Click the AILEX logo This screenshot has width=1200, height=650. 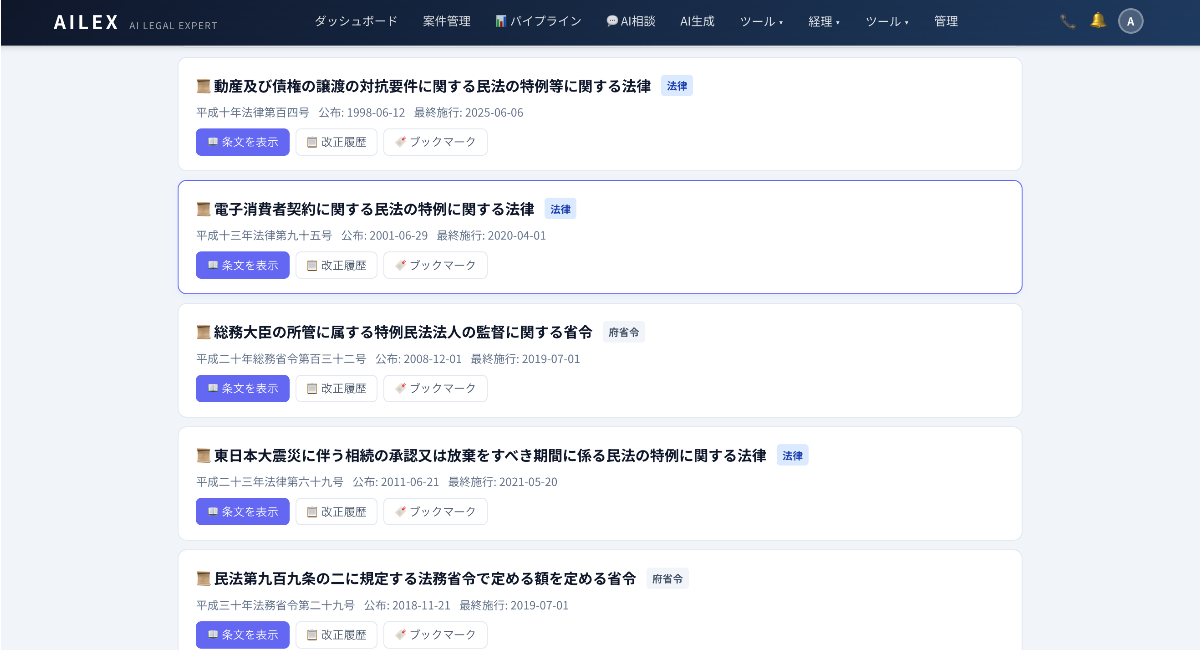(x=86, y=22)
